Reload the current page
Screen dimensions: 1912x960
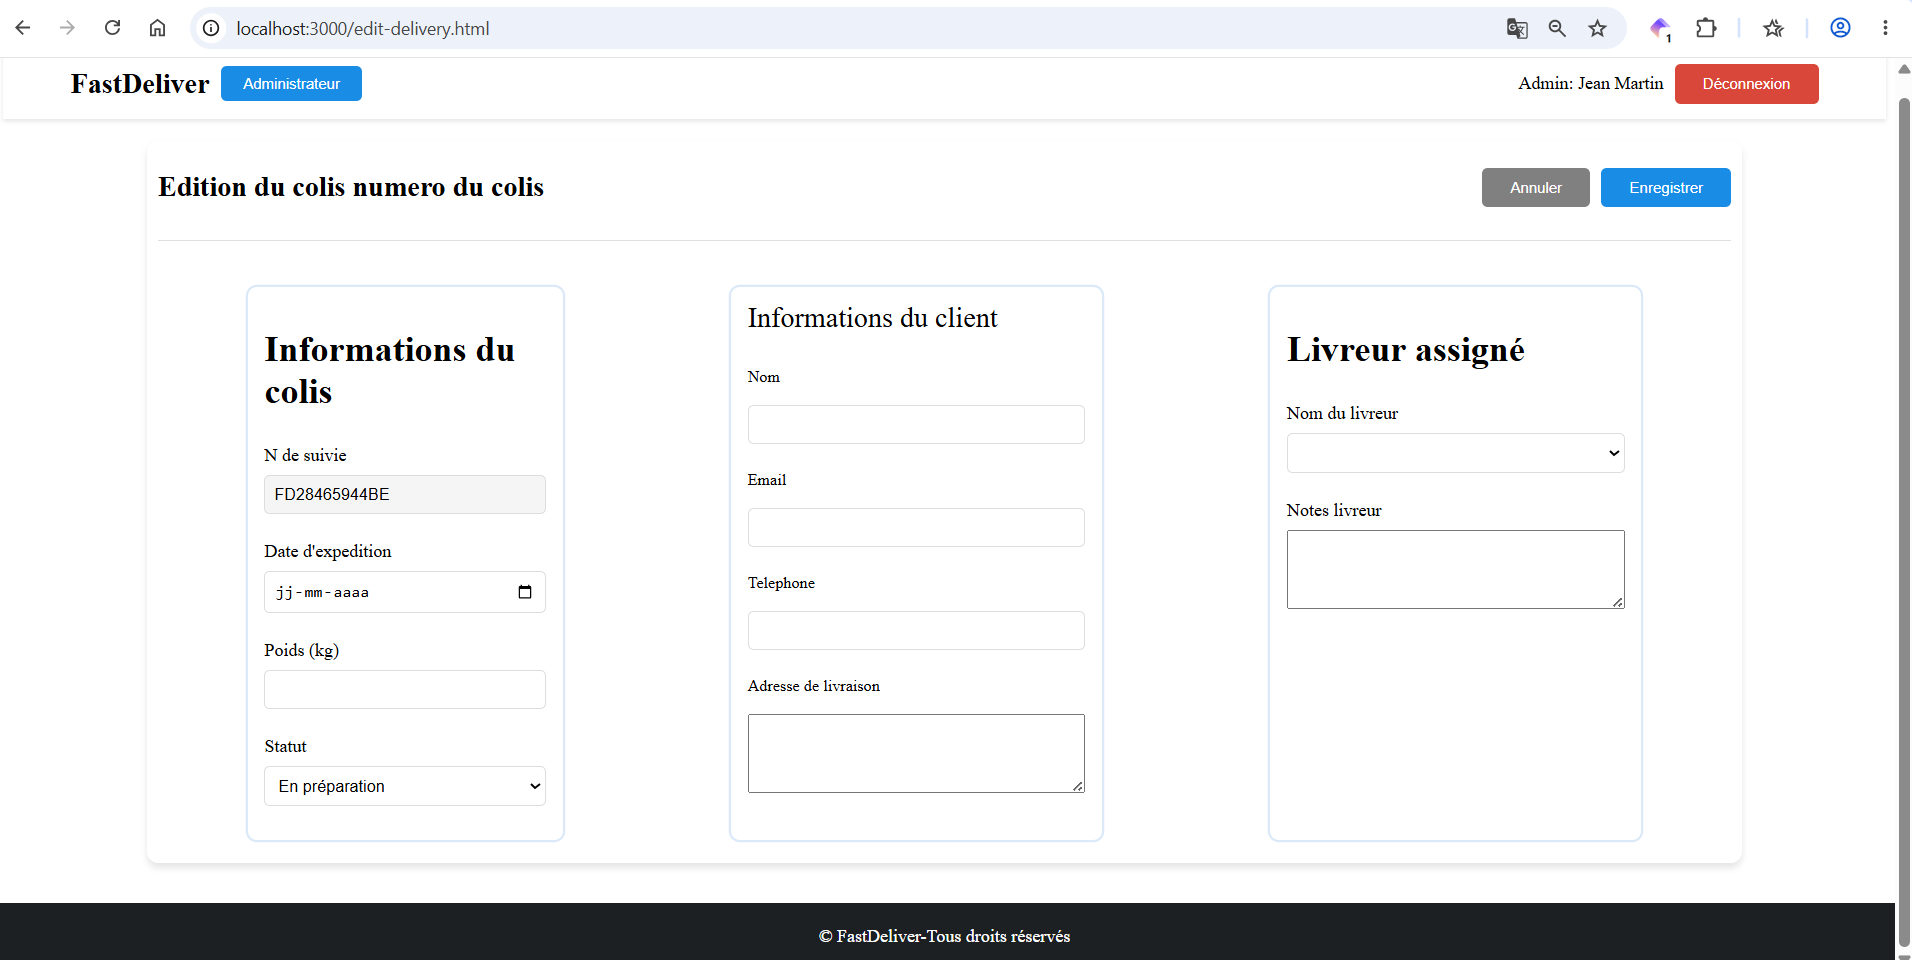[112, 28]
